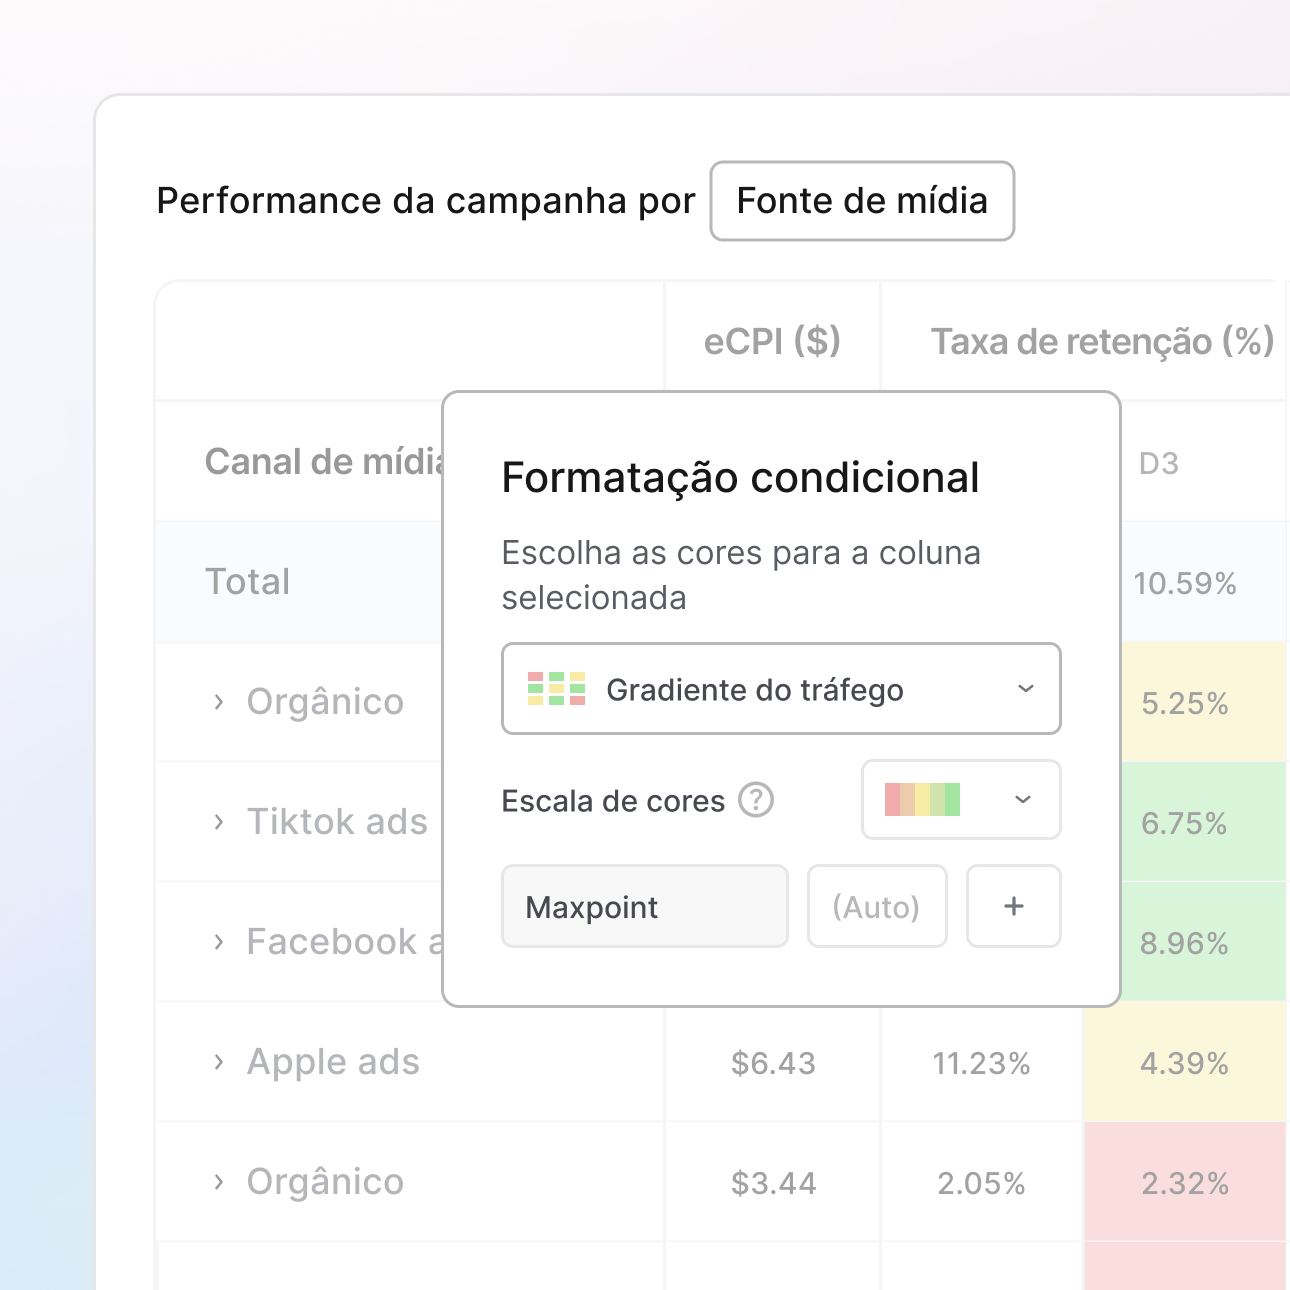The width and height of the screenshot is (1290, 1290).
Task: Click the plus button to add point
Action: (1013, 906)
